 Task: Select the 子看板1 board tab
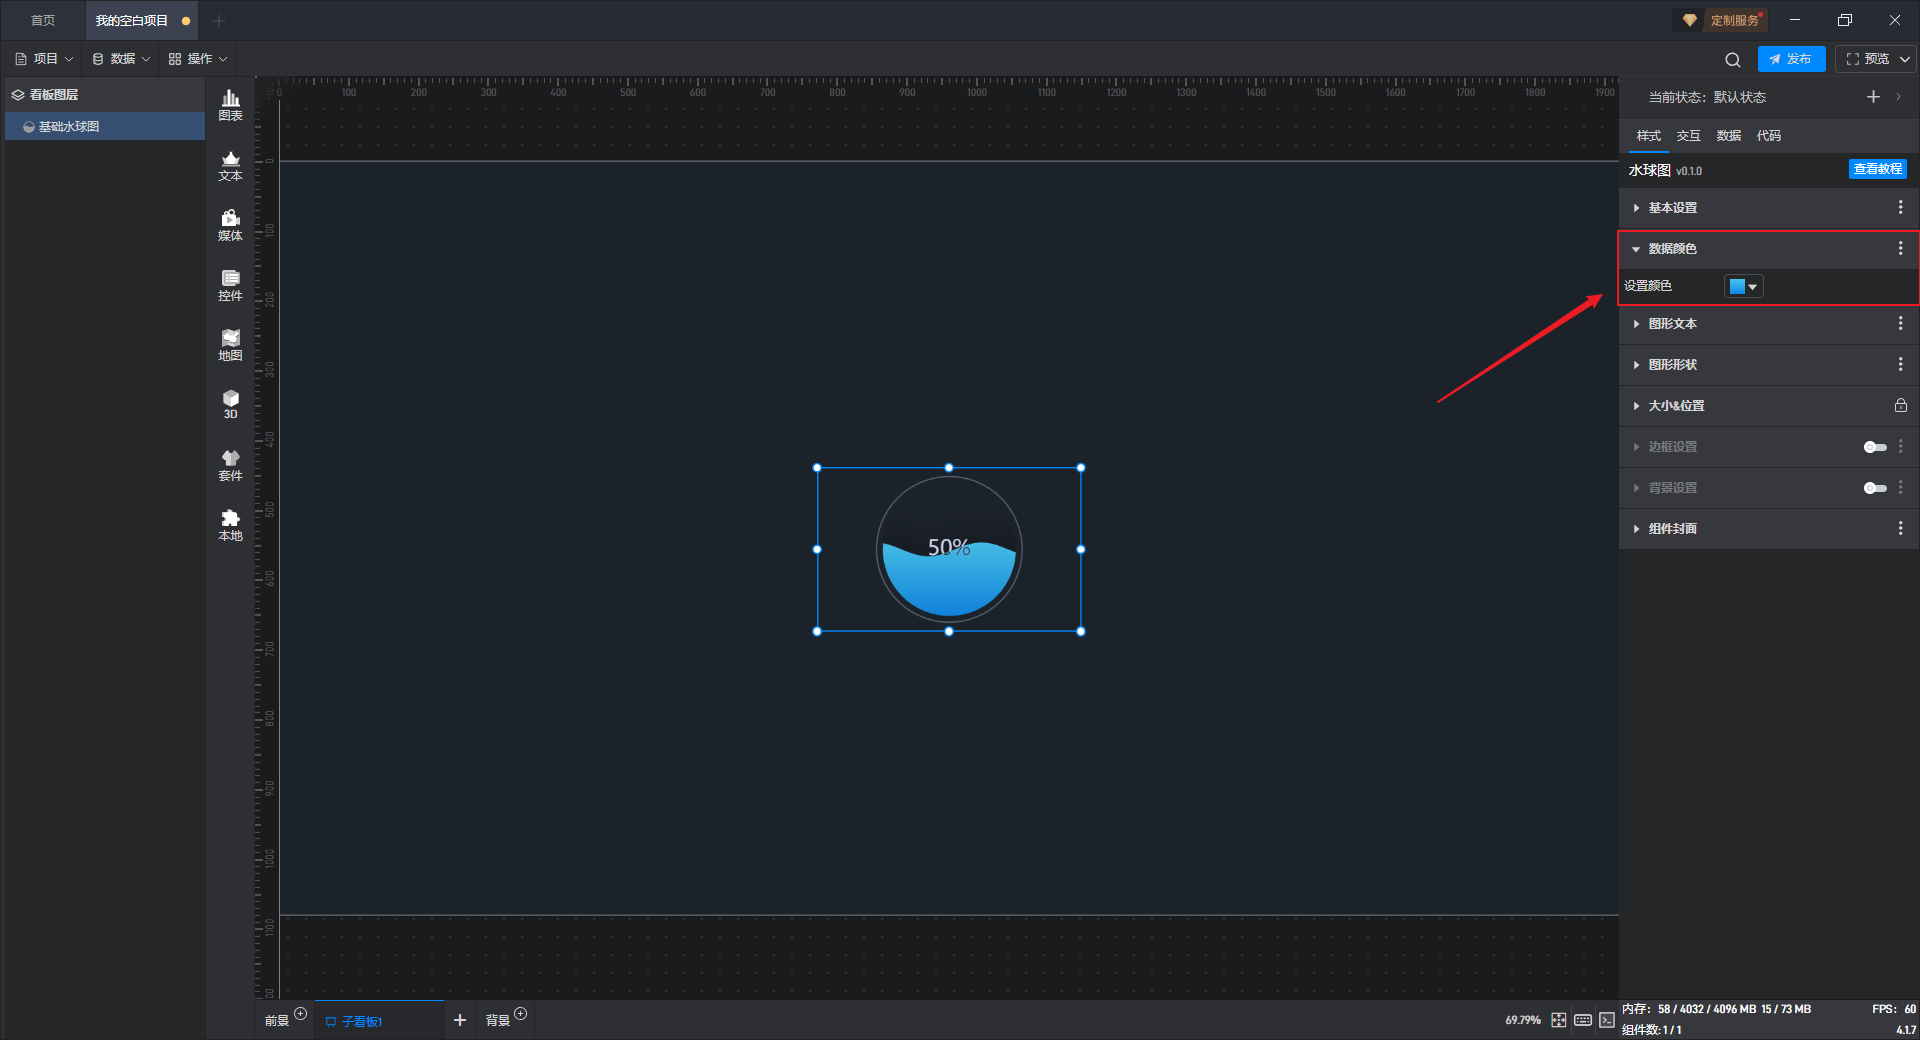(x=379, y=1020)
